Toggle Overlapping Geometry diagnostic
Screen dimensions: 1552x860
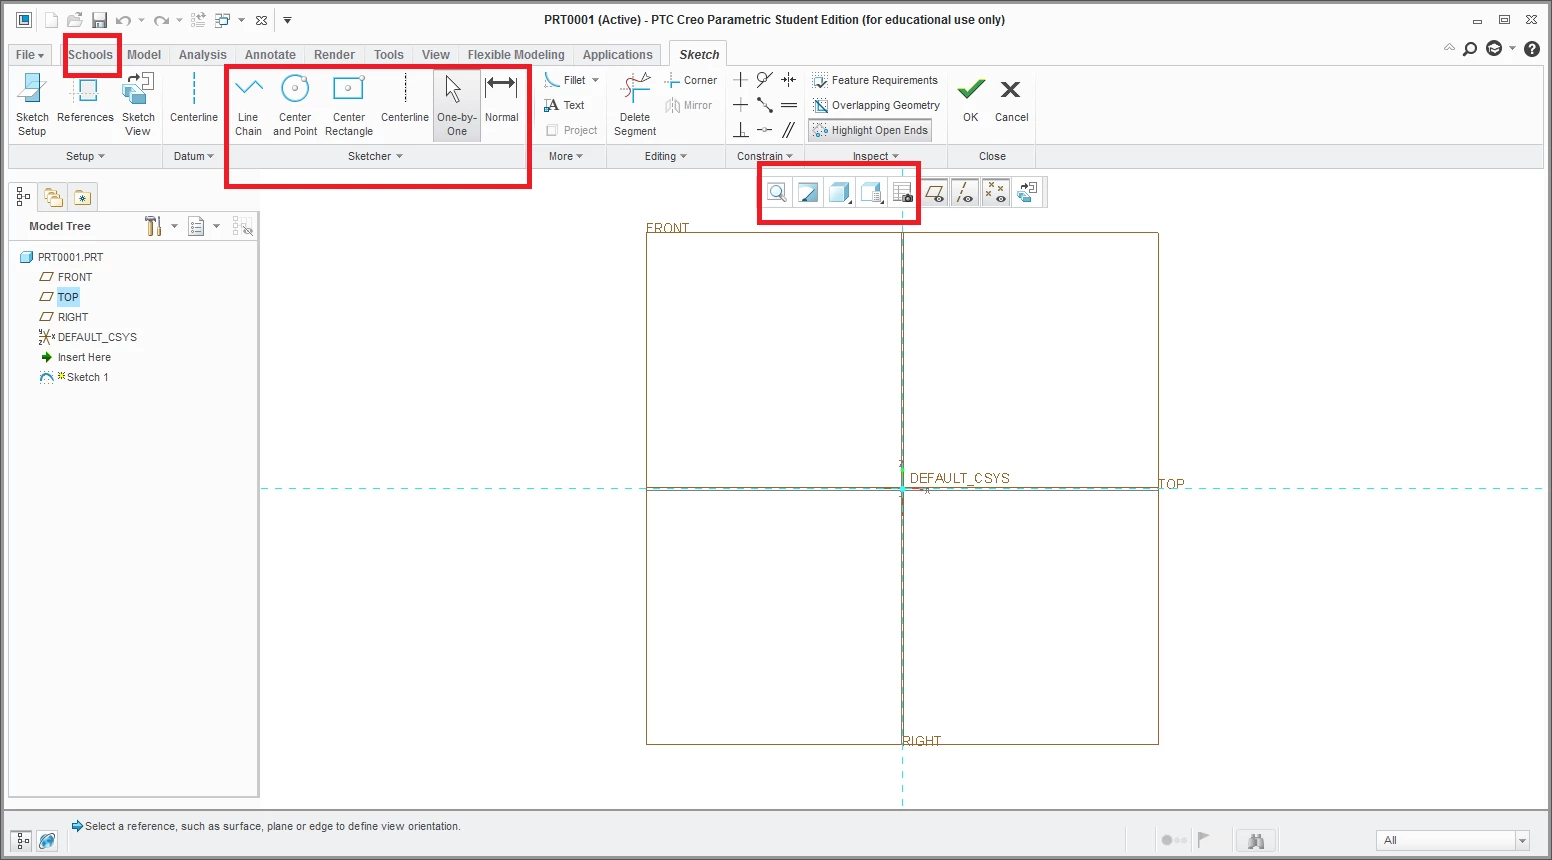pos(876,105)
